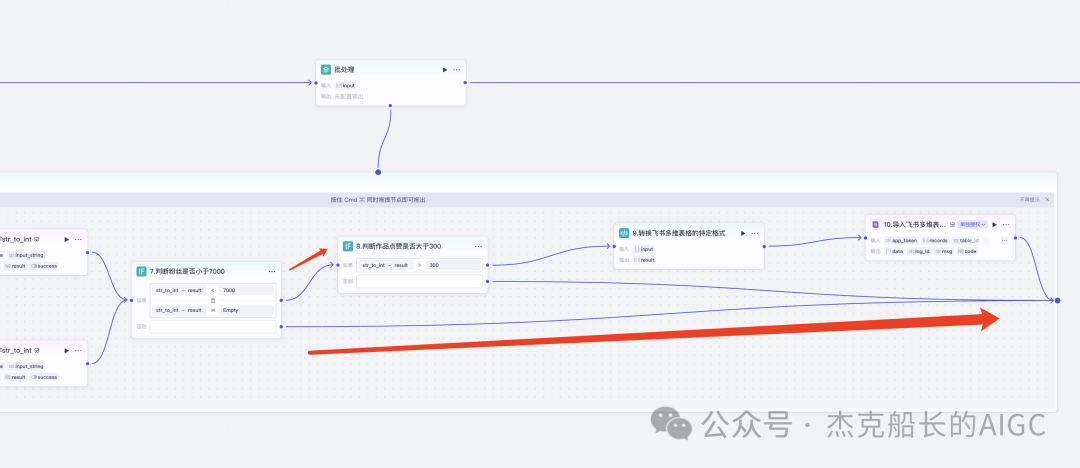The width and height of the screenshot is (1080, 468).
Task: Select the 批处理 node title
Action: pos(344,70)
